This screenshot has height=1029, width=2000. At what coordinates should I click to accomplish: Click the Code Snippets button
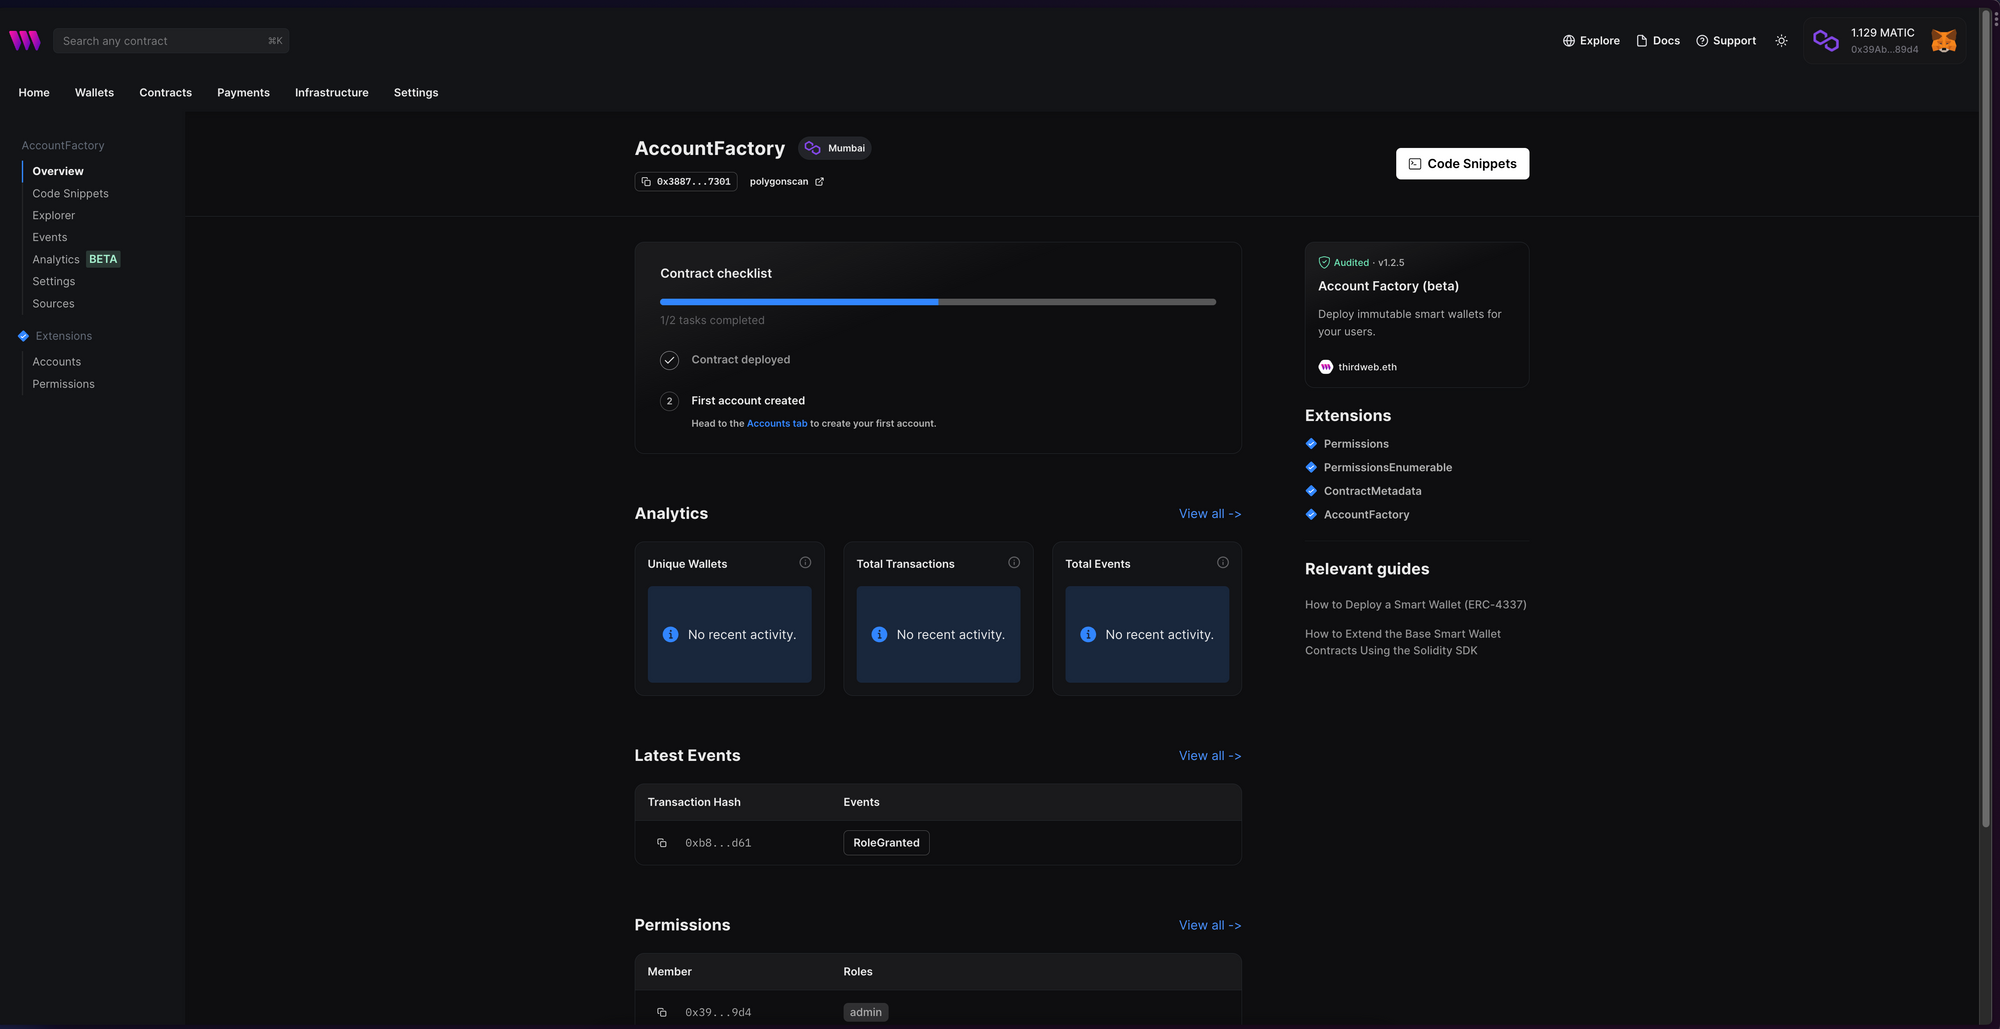click(1462, 163)
